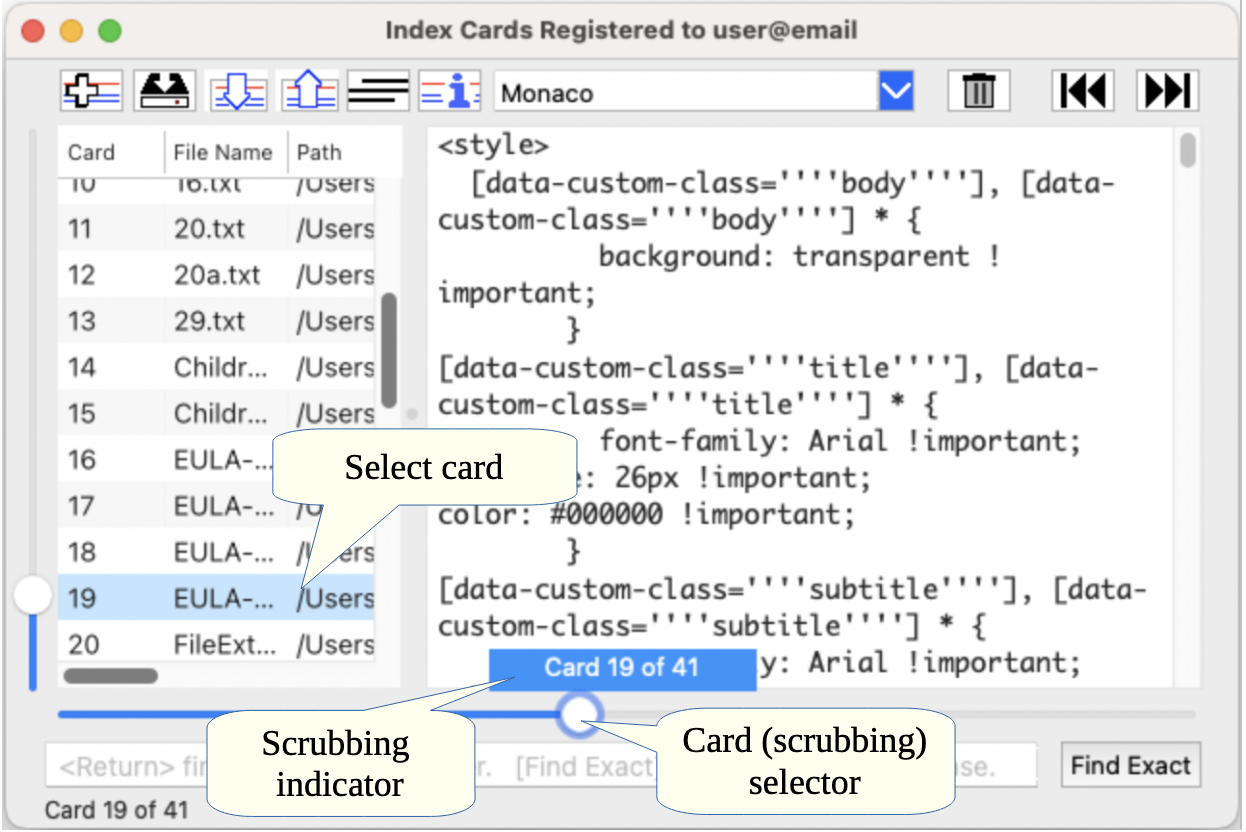Click the horizontal card scrubbing slider knob
The width and height of the screenshot is (1246, 832).
tap(578, 714)
